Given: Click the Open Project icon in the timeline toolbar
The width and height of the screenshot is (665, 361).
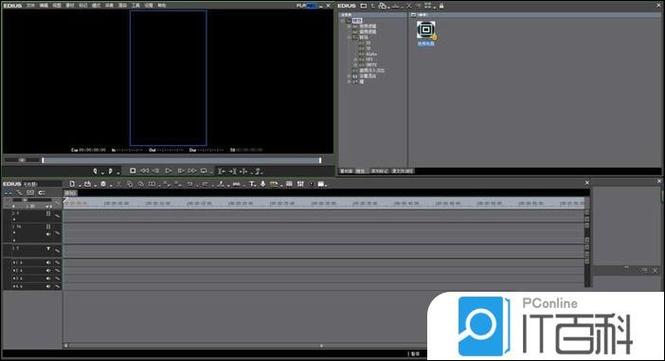Looking at the screenshot, I should [87, 184].
